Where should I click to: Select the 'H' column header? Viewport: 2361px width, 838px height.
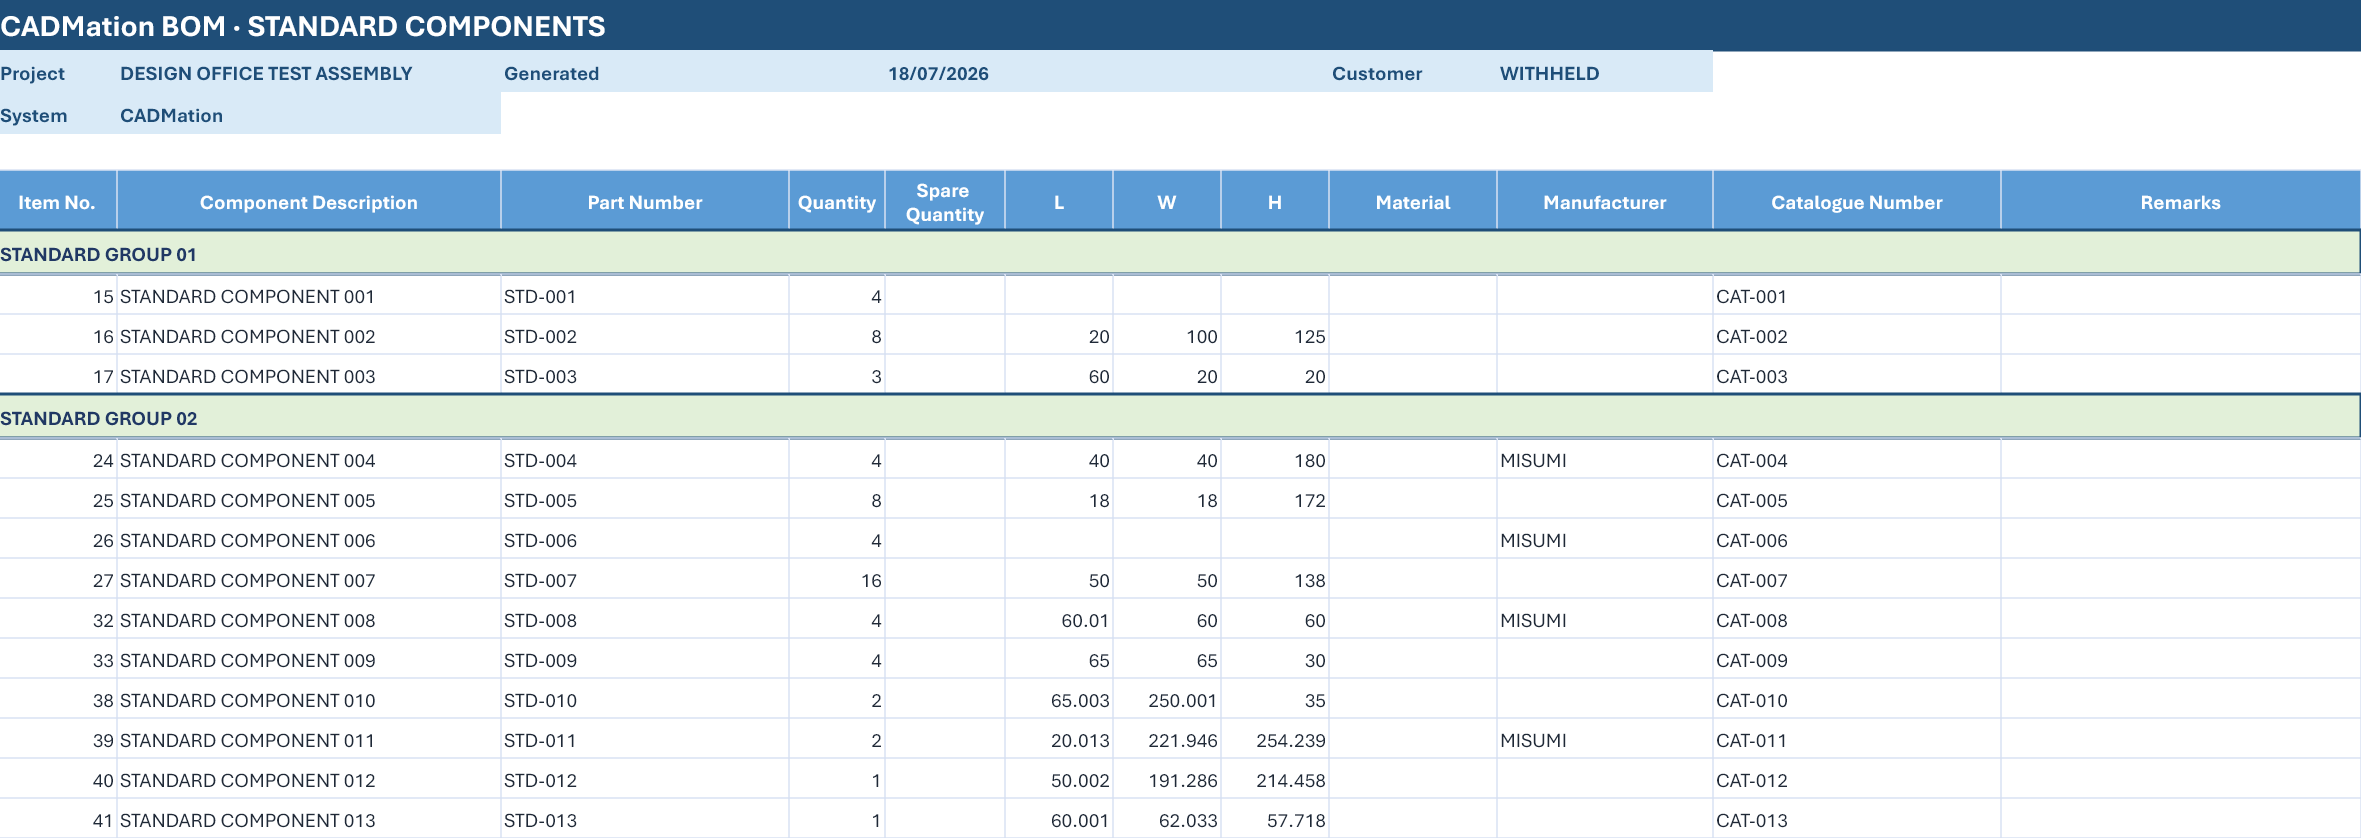(x=1275, y=202)
